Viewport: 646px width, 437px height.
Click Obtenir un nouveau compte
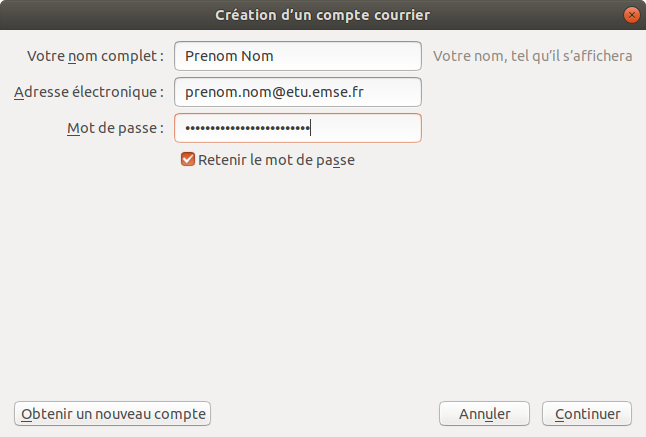tap(113, 413)
